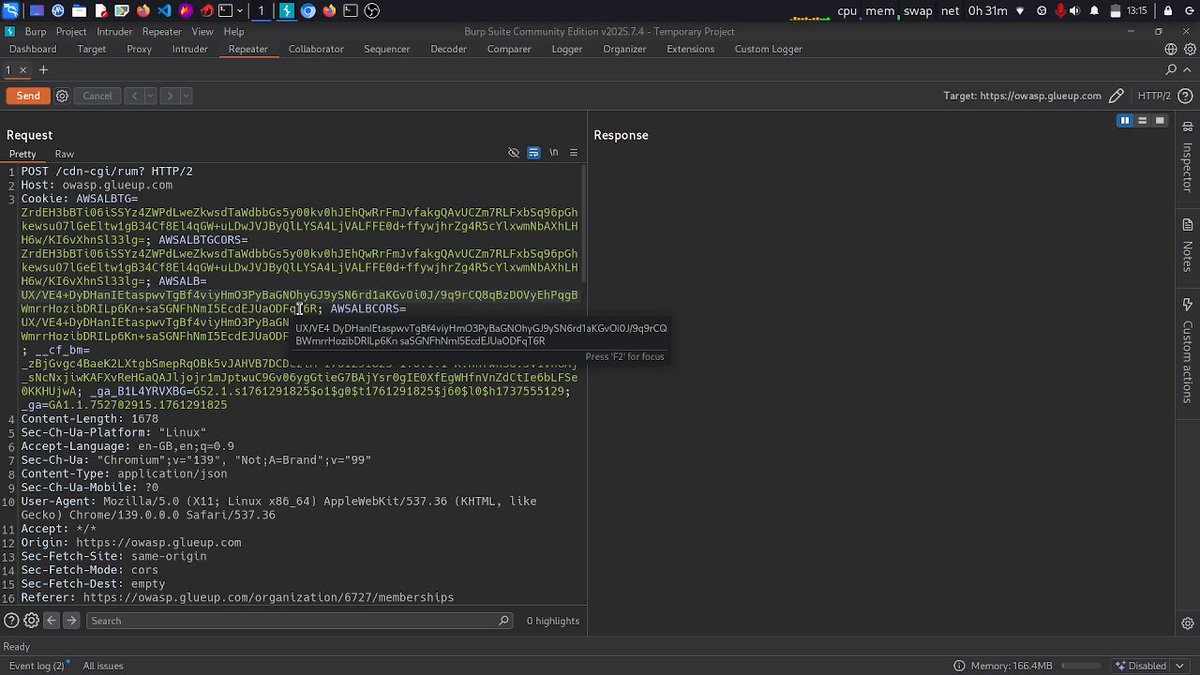Open notifications bell in system tray
The image size is (1200, 675).
click(x=1095, y=11)
